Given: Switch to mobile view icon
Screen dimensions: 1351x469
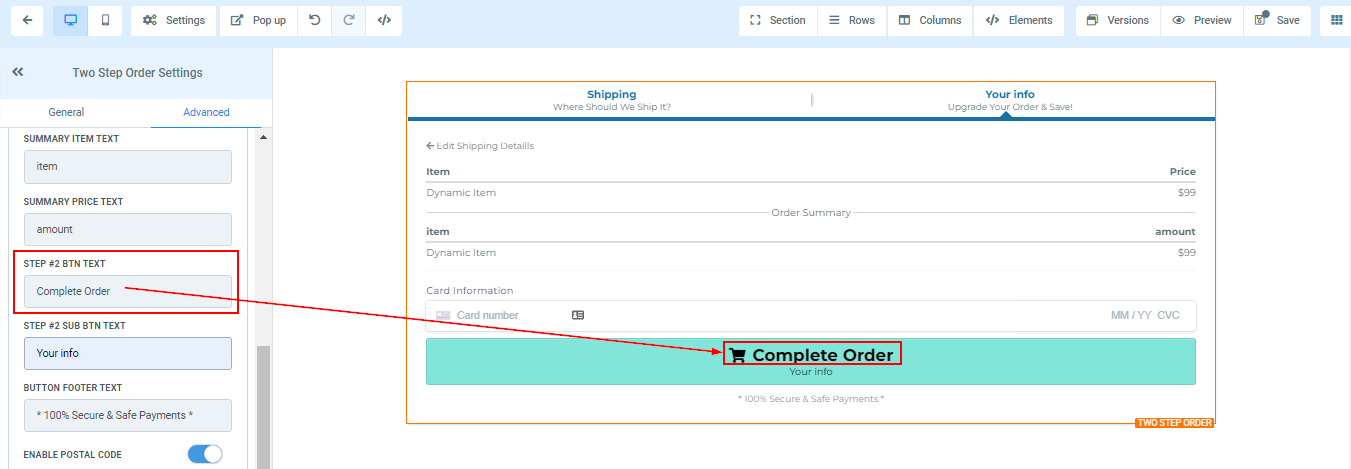Looking at the screenshot, I should [105, 20].
